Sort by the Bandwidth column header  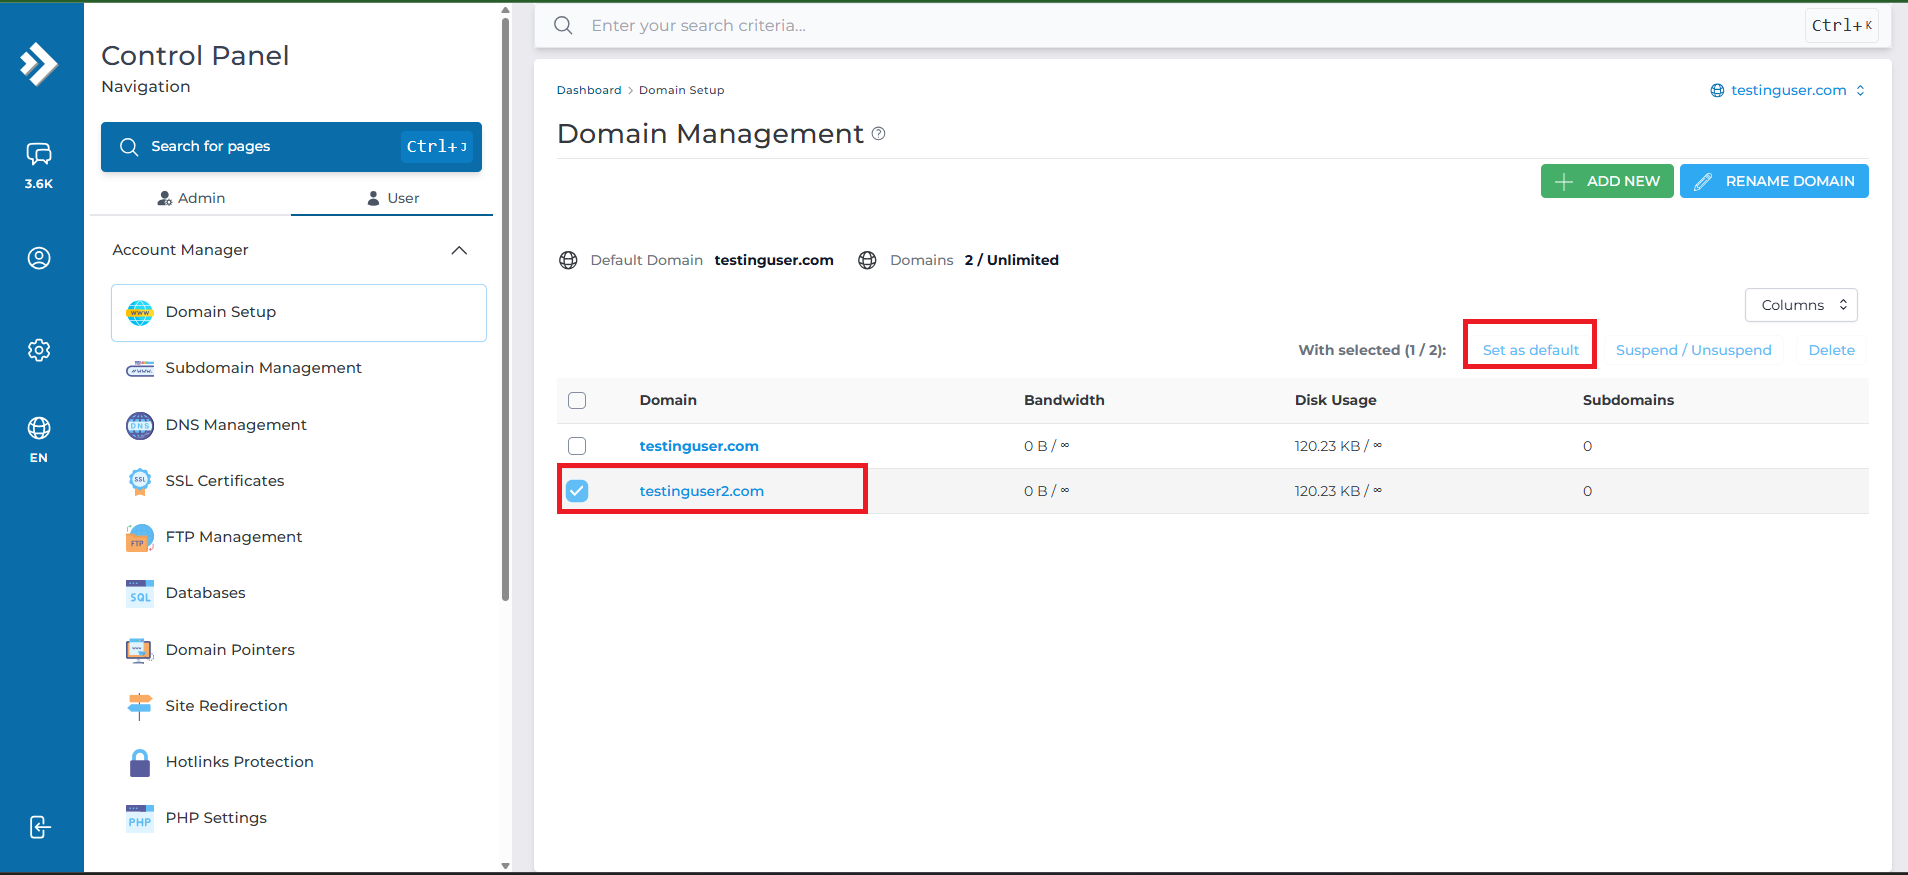(x=1064, y=400)
